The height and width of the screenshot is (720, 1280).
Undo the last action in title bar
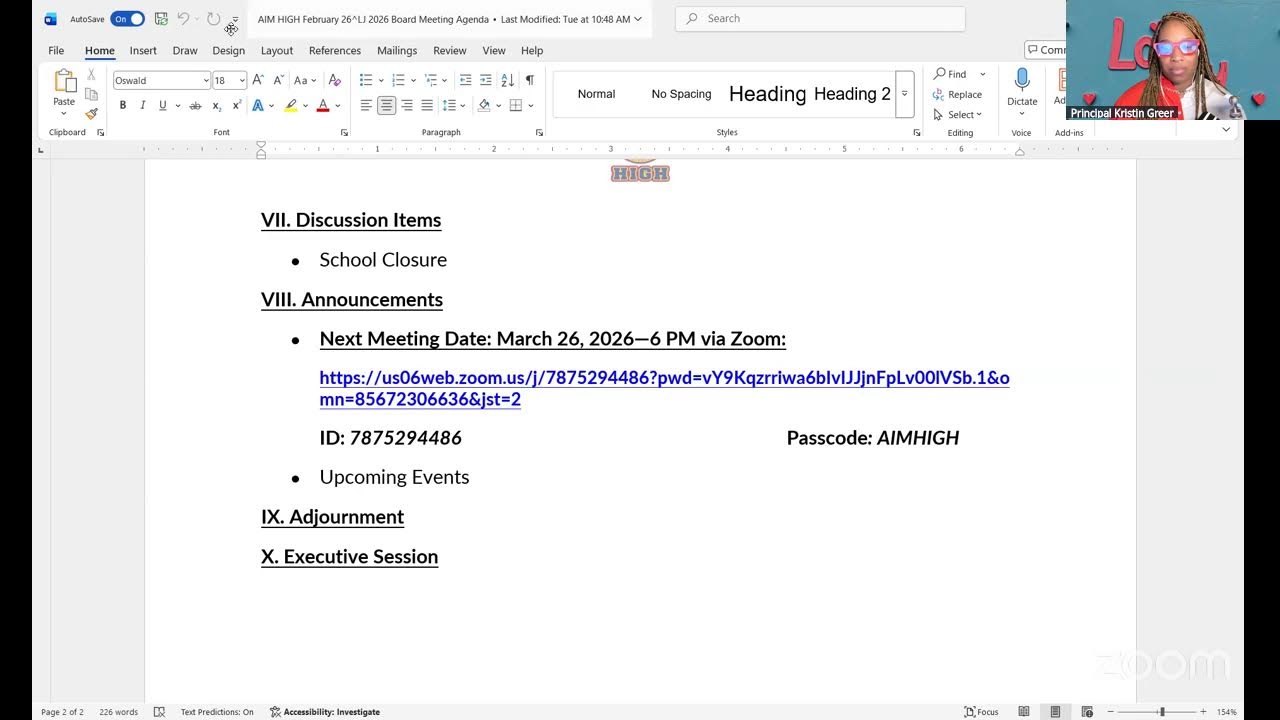click(183, 19)
